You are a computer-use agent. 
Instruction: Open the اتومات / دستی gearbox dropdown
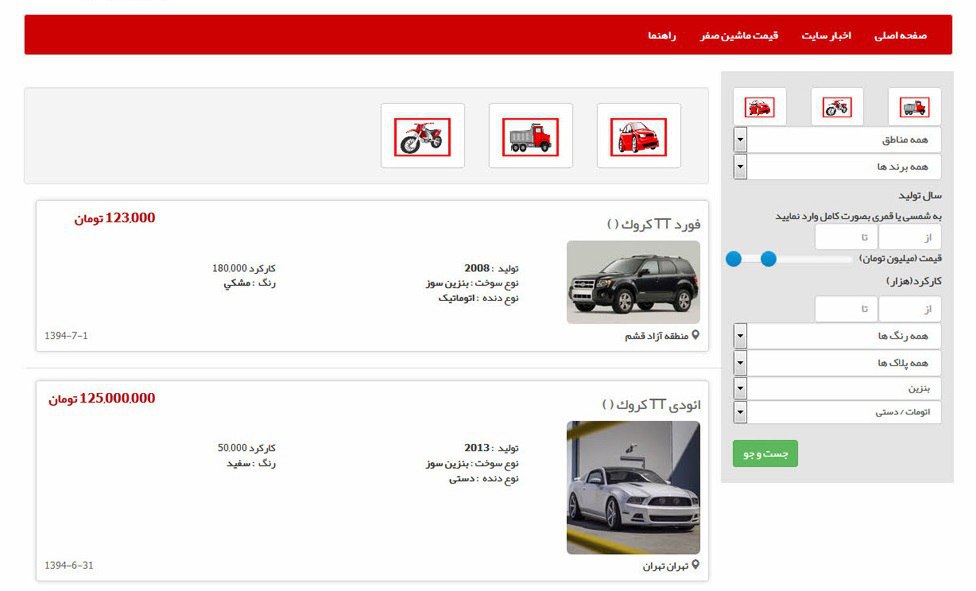837,412
